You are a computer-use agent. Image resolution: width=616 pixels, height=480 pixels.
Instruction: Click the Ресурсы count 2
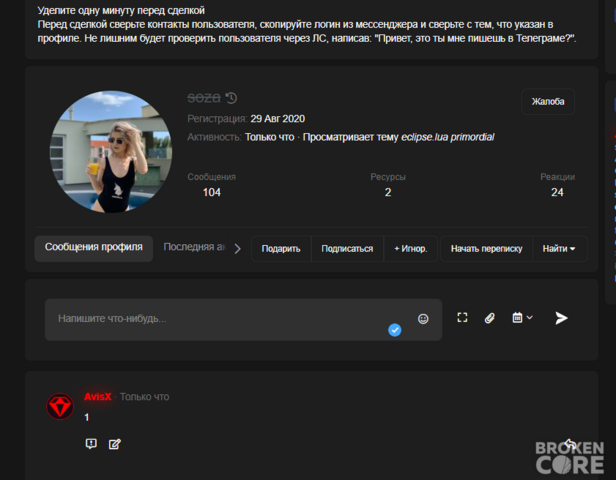[388, 192]
